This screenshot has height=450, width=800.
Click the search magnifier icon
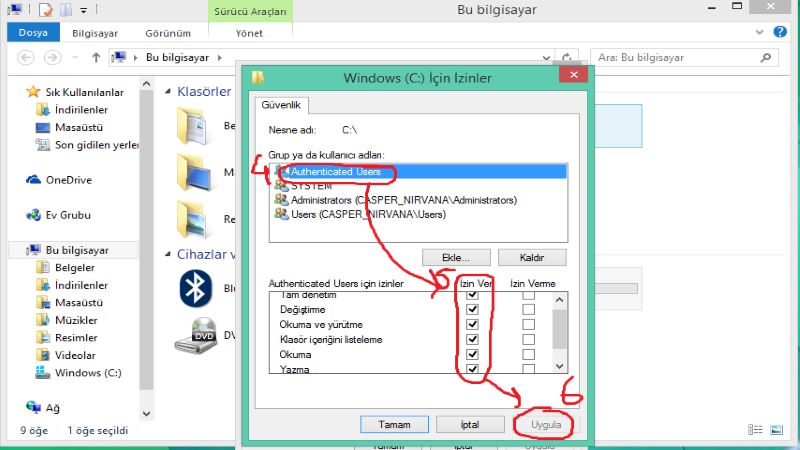click(765, 58)
